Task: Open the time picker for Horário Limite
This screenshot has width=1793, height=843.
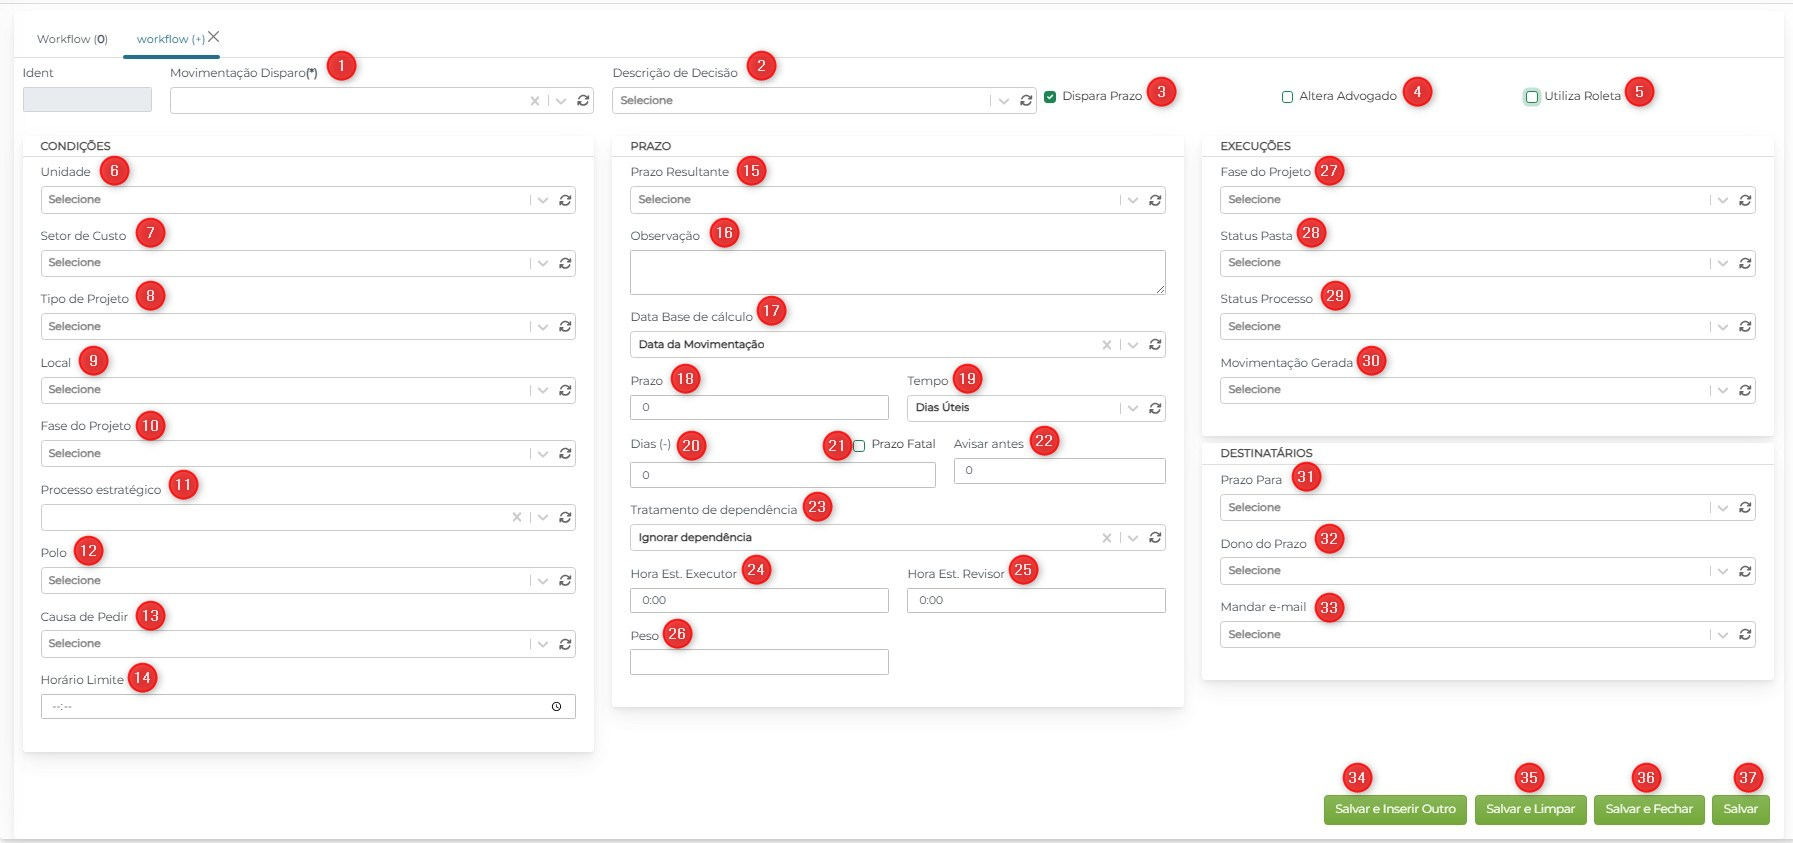Action: tap(556, 707)
